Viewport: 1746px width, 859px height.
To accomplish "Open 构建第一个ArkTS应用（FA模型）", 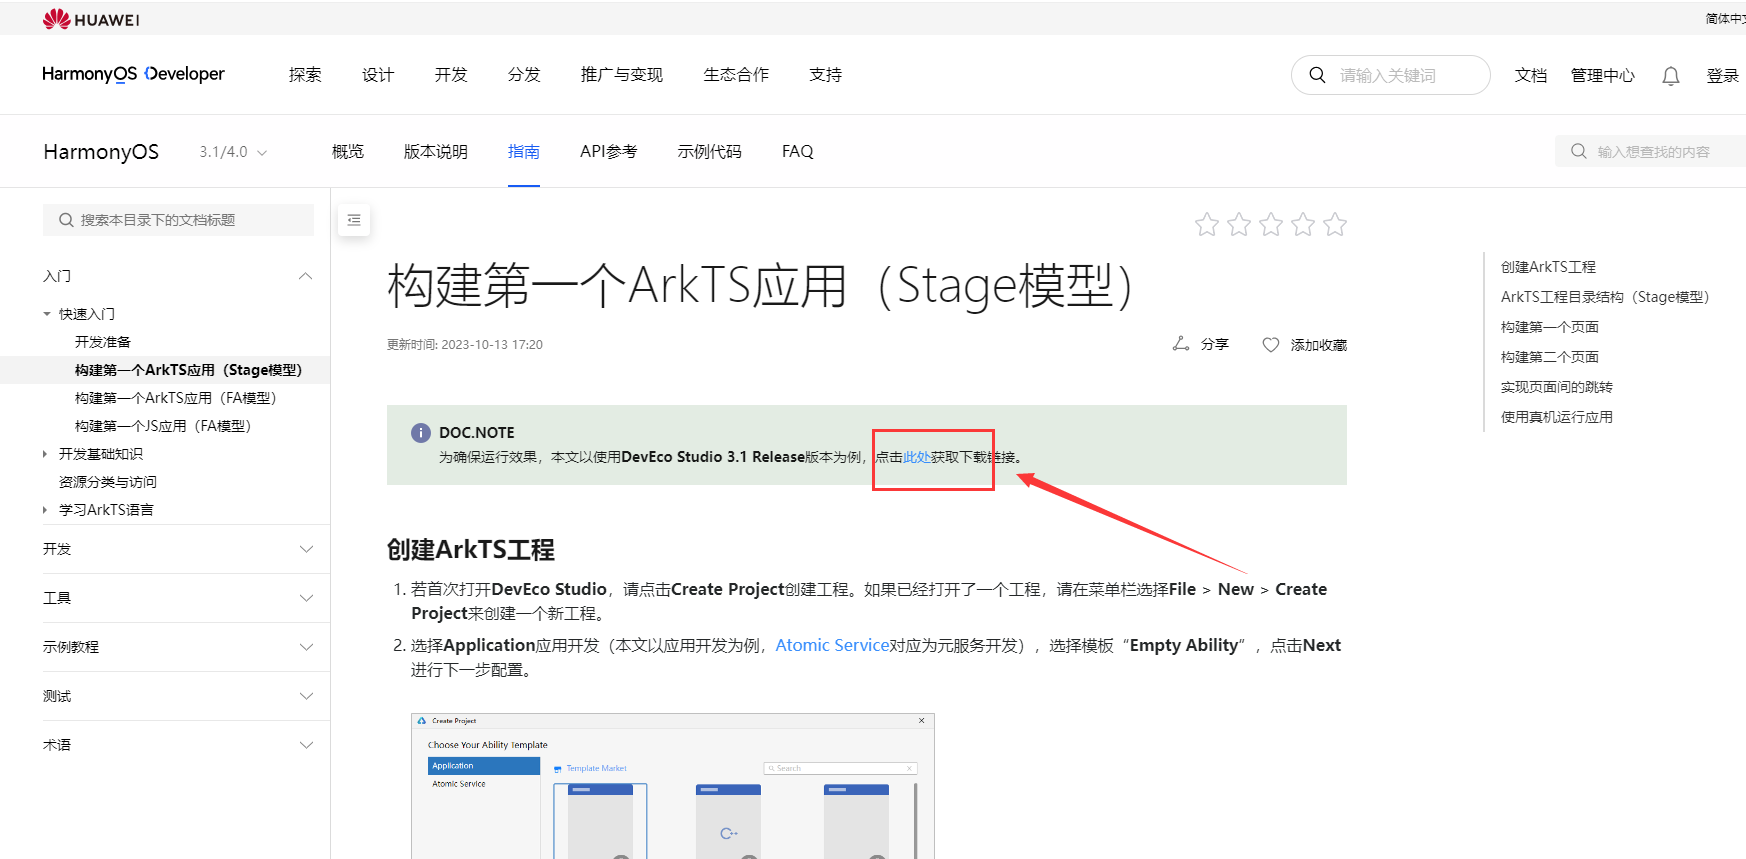I will point(176,398).
